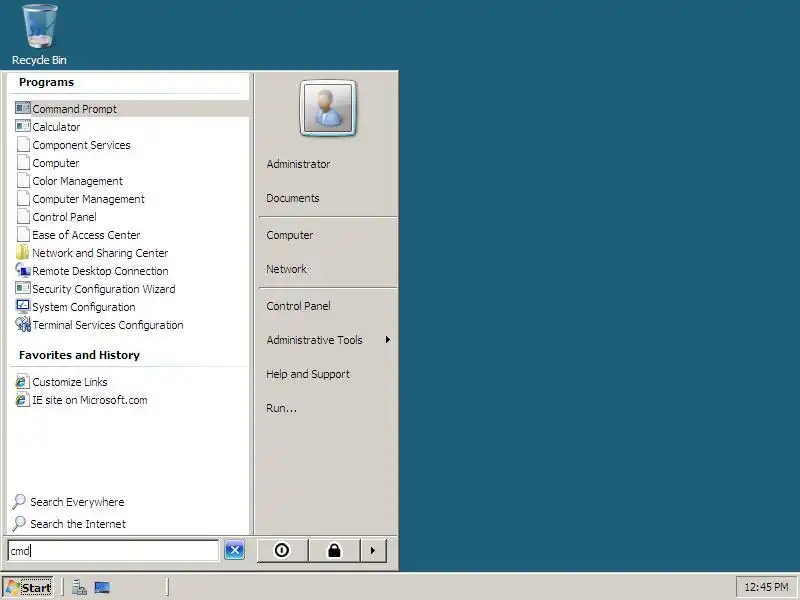The width and height of the screenshot is (800, 600).
Task: Click the Customize Links Internet Explorer icon
Action: [22, 382]
